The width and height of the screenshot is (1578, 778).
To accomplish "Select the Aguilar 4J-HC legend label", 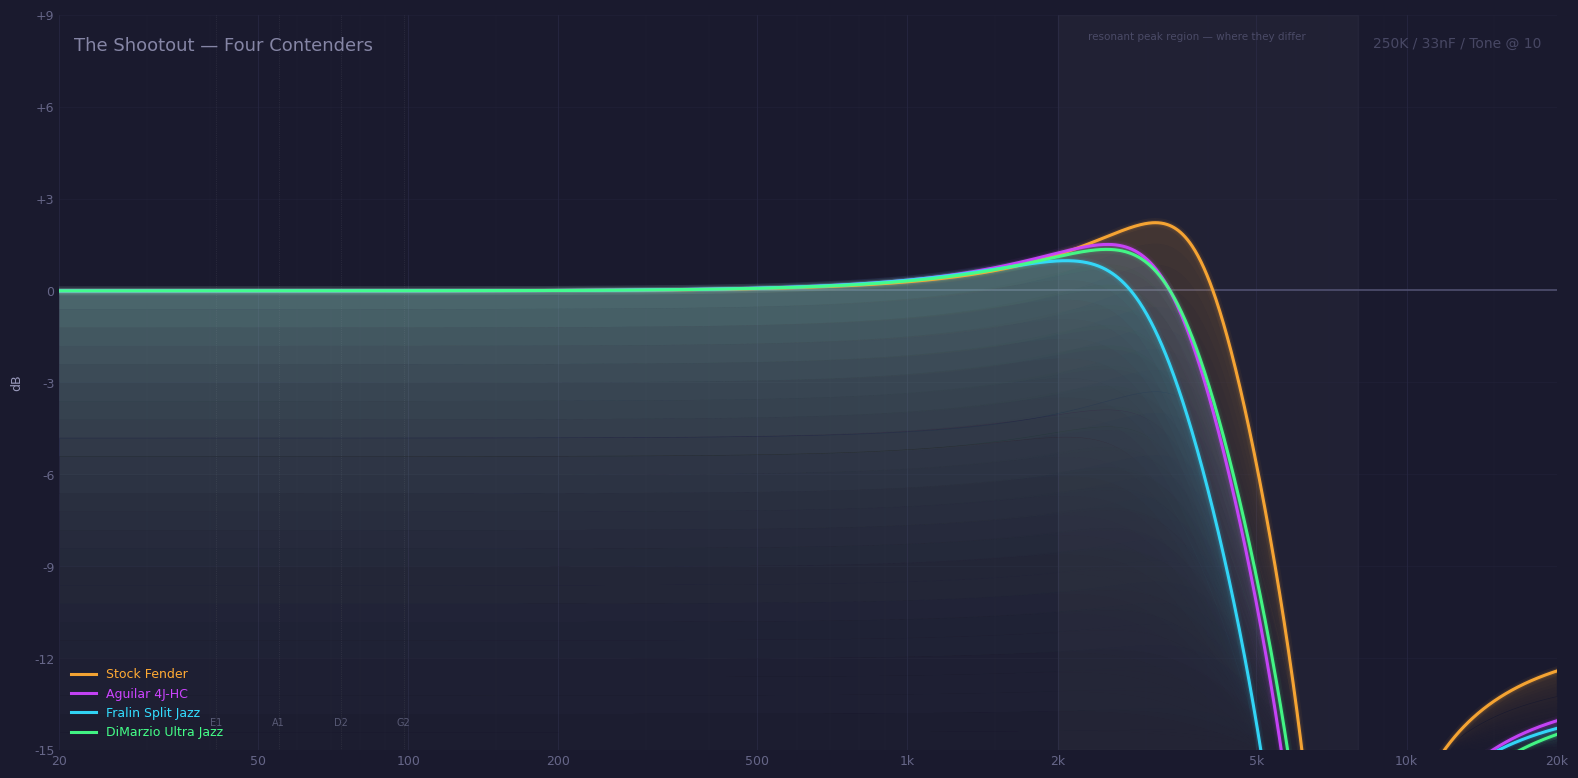I will [146, 694].
